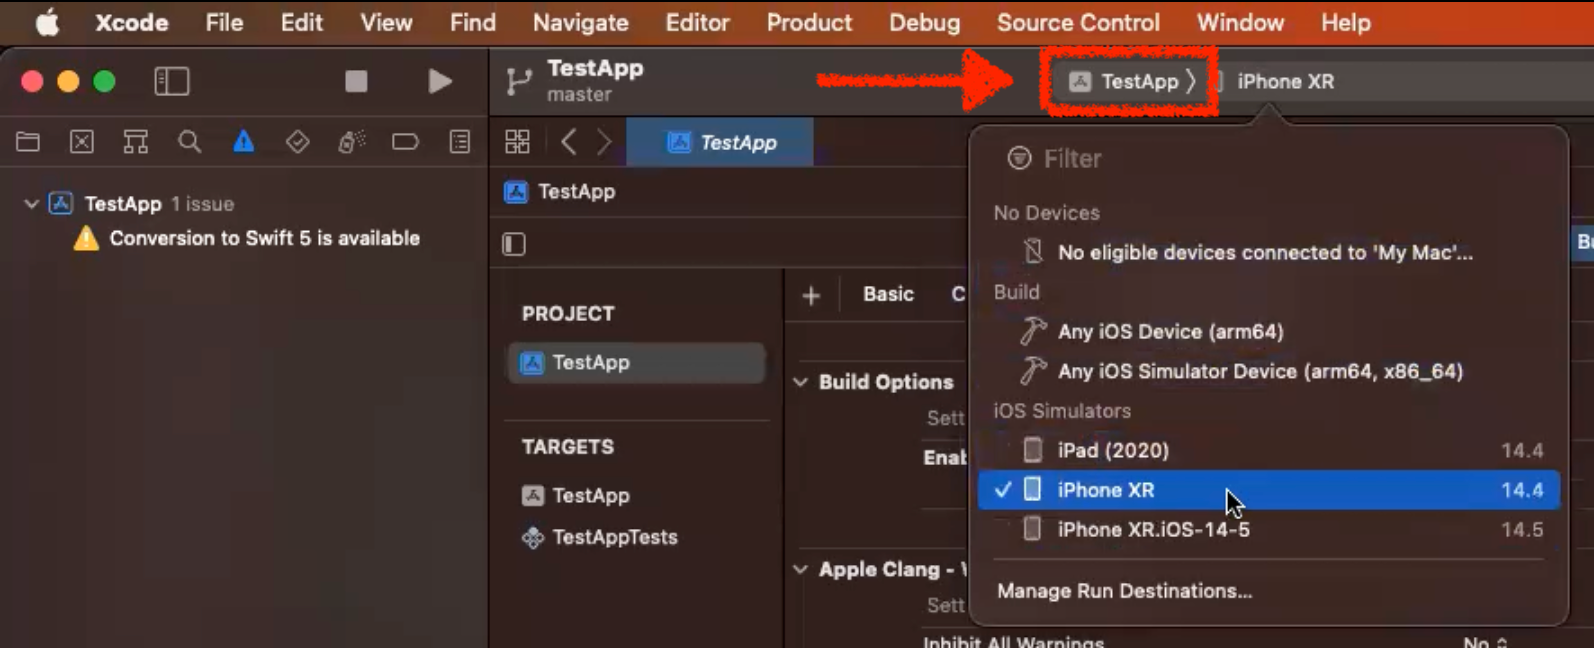Select TestApp under PROJECT
This screenshot has width=1594, height=648.
click(636, 362)
